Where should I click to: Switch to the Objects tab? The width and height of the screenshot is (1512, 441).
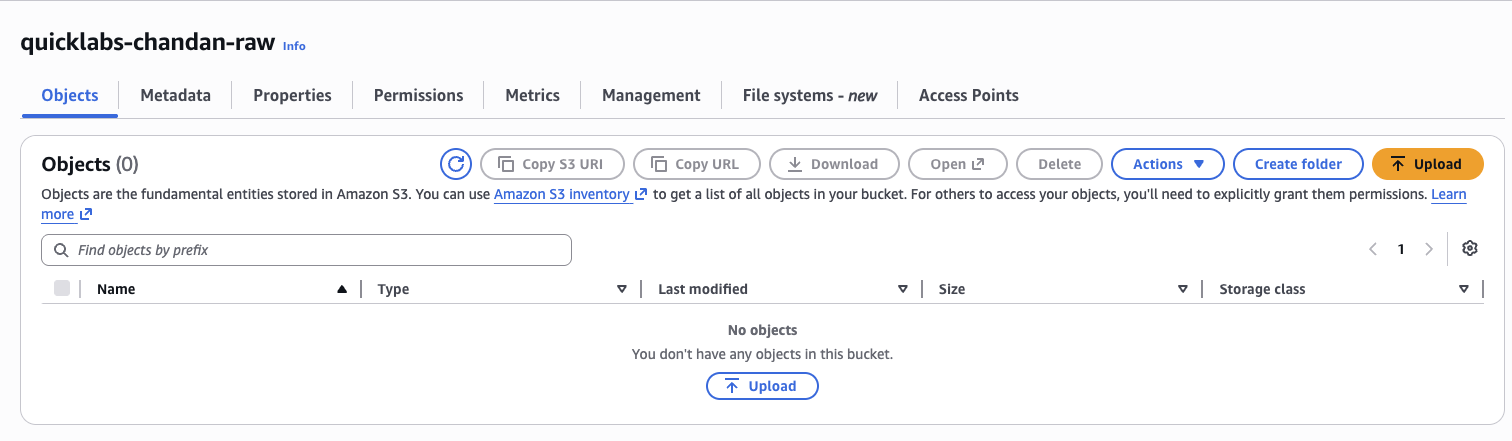(x=70, y=96)
